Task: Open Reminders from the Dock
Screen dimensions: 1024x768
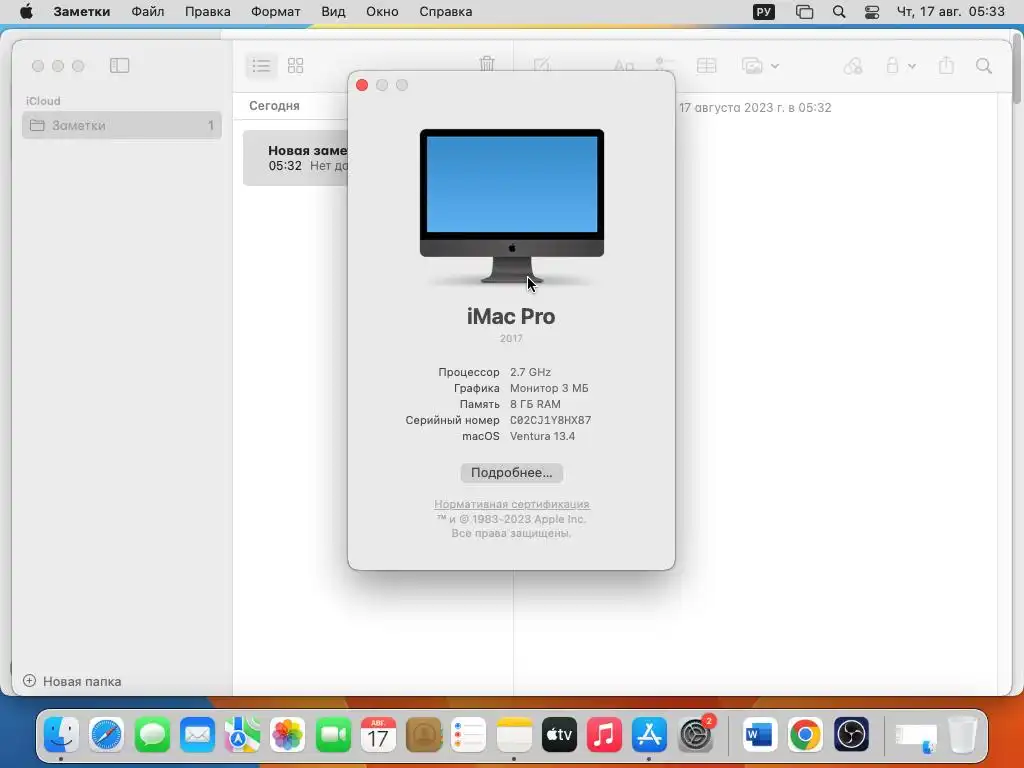Action: pos(469,735)
